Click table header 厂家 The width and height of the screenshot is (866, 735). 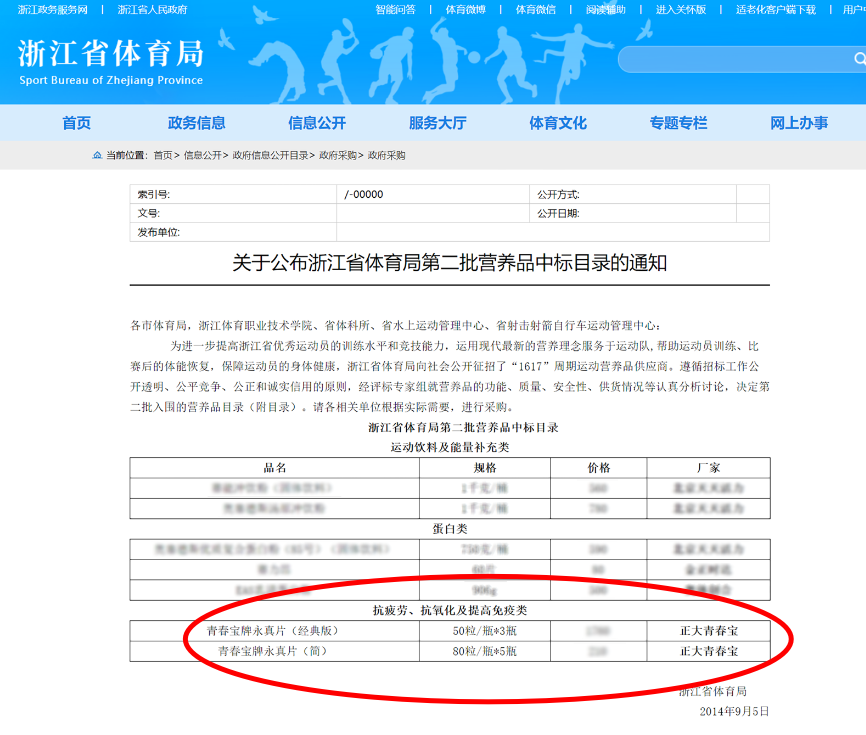(709, 468)
